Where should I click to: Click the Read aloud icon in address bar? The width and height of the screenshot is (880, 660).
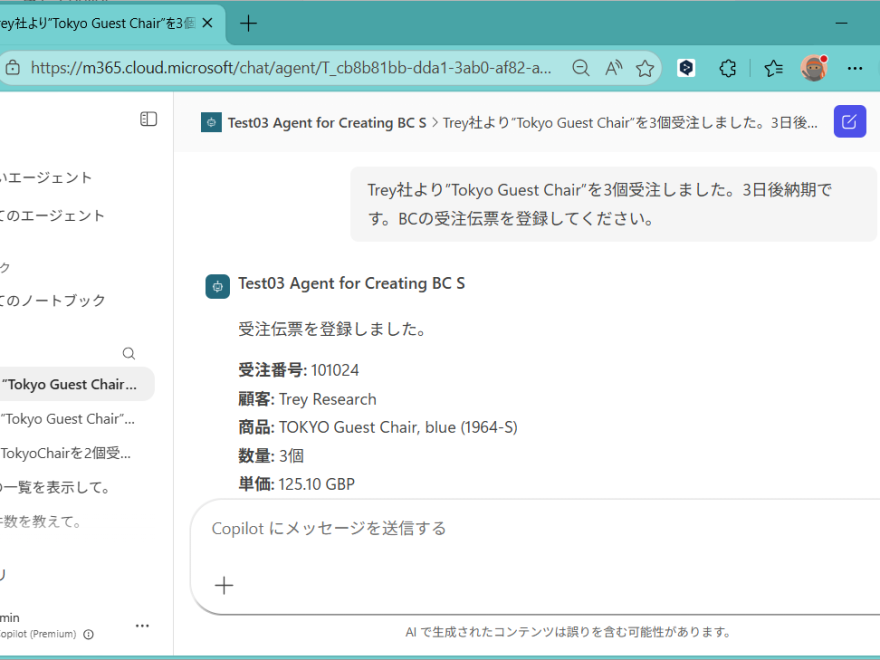[x=613, y=68]
